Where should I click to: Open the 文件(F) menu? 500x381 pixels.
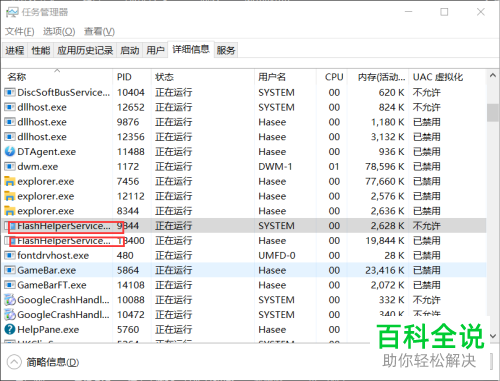(20, 32)
